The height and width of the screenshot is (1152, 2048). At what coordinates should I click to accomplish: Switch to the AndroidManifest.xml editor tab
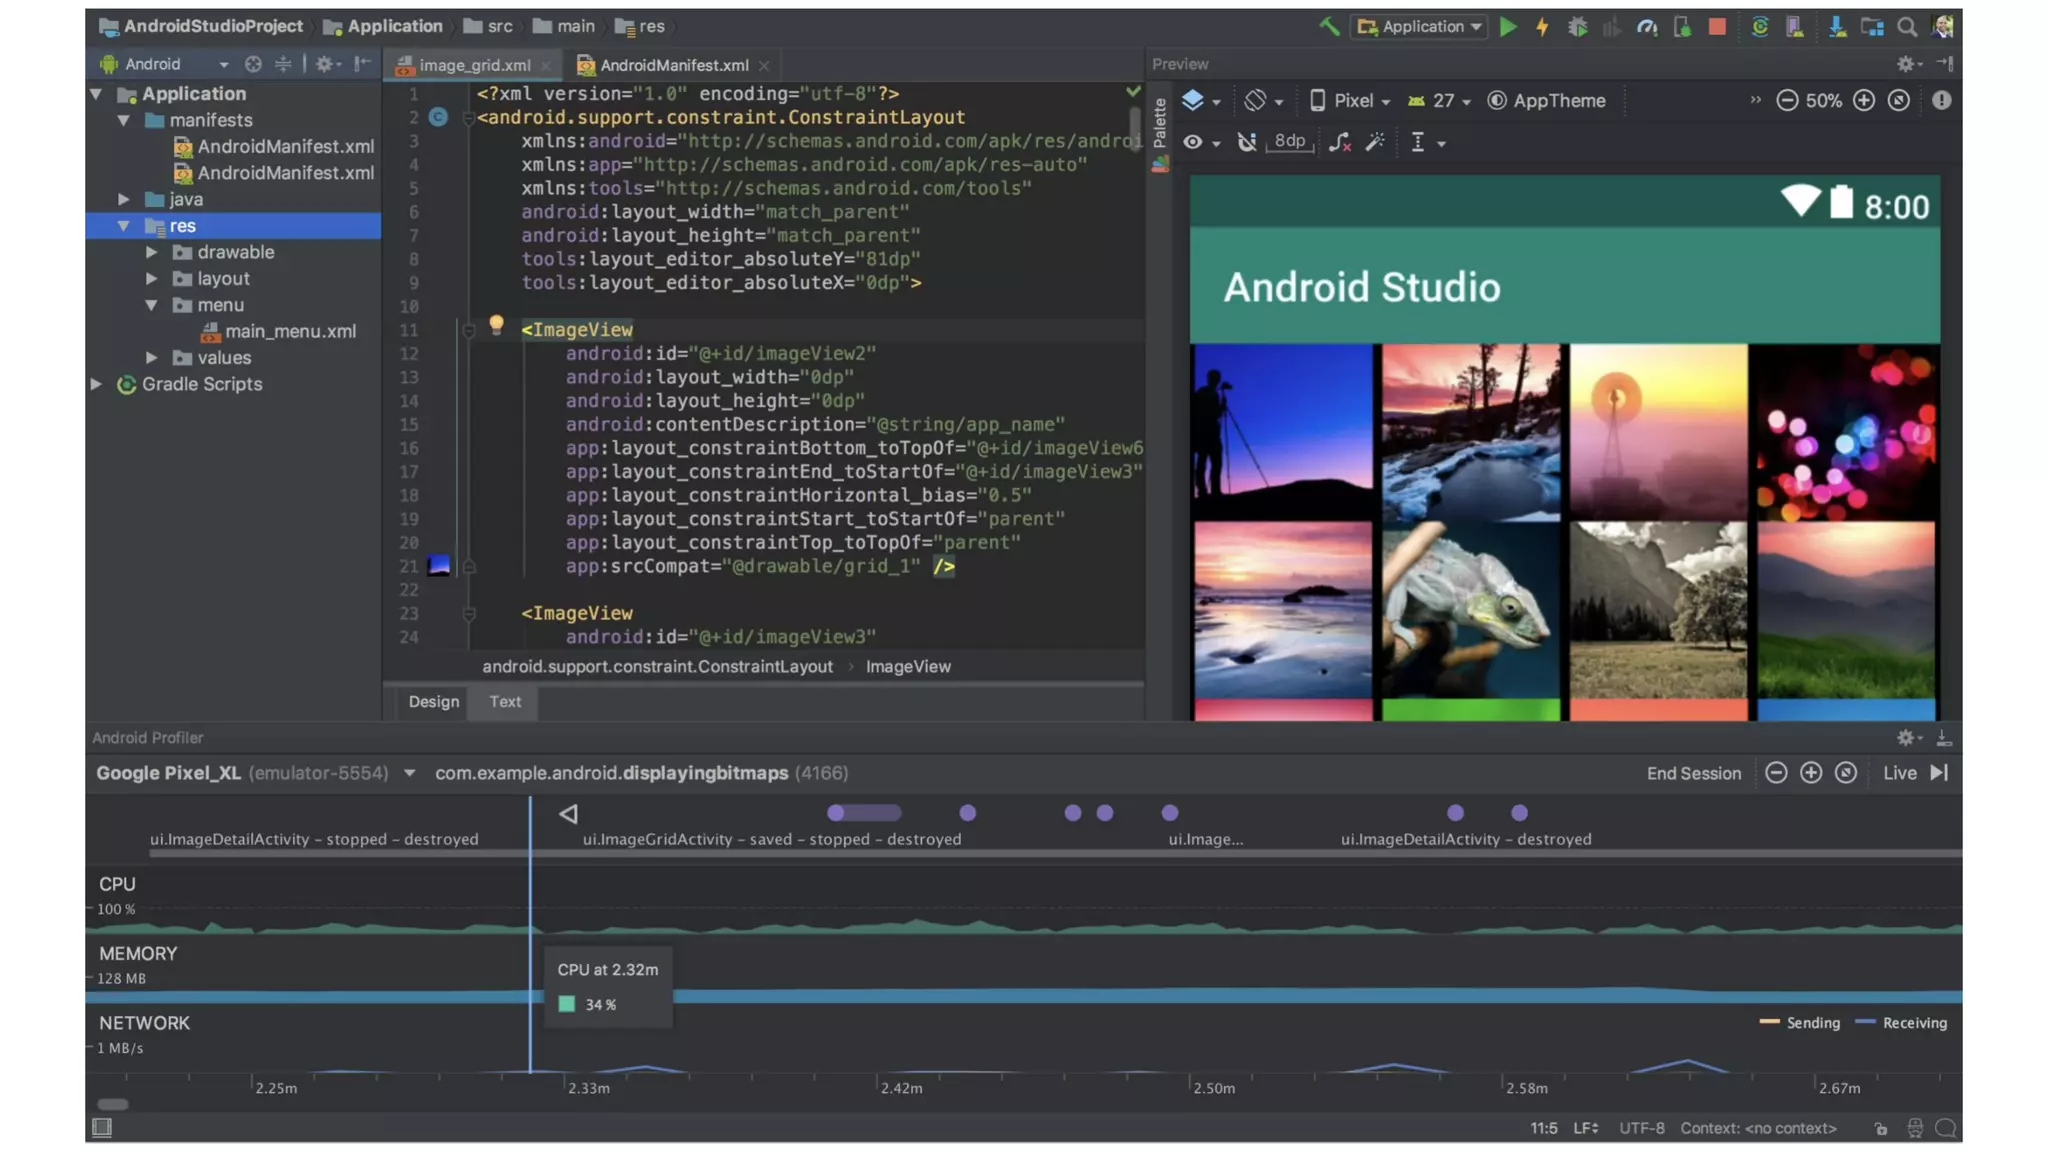pyautogui.click(x=673, y=65)
